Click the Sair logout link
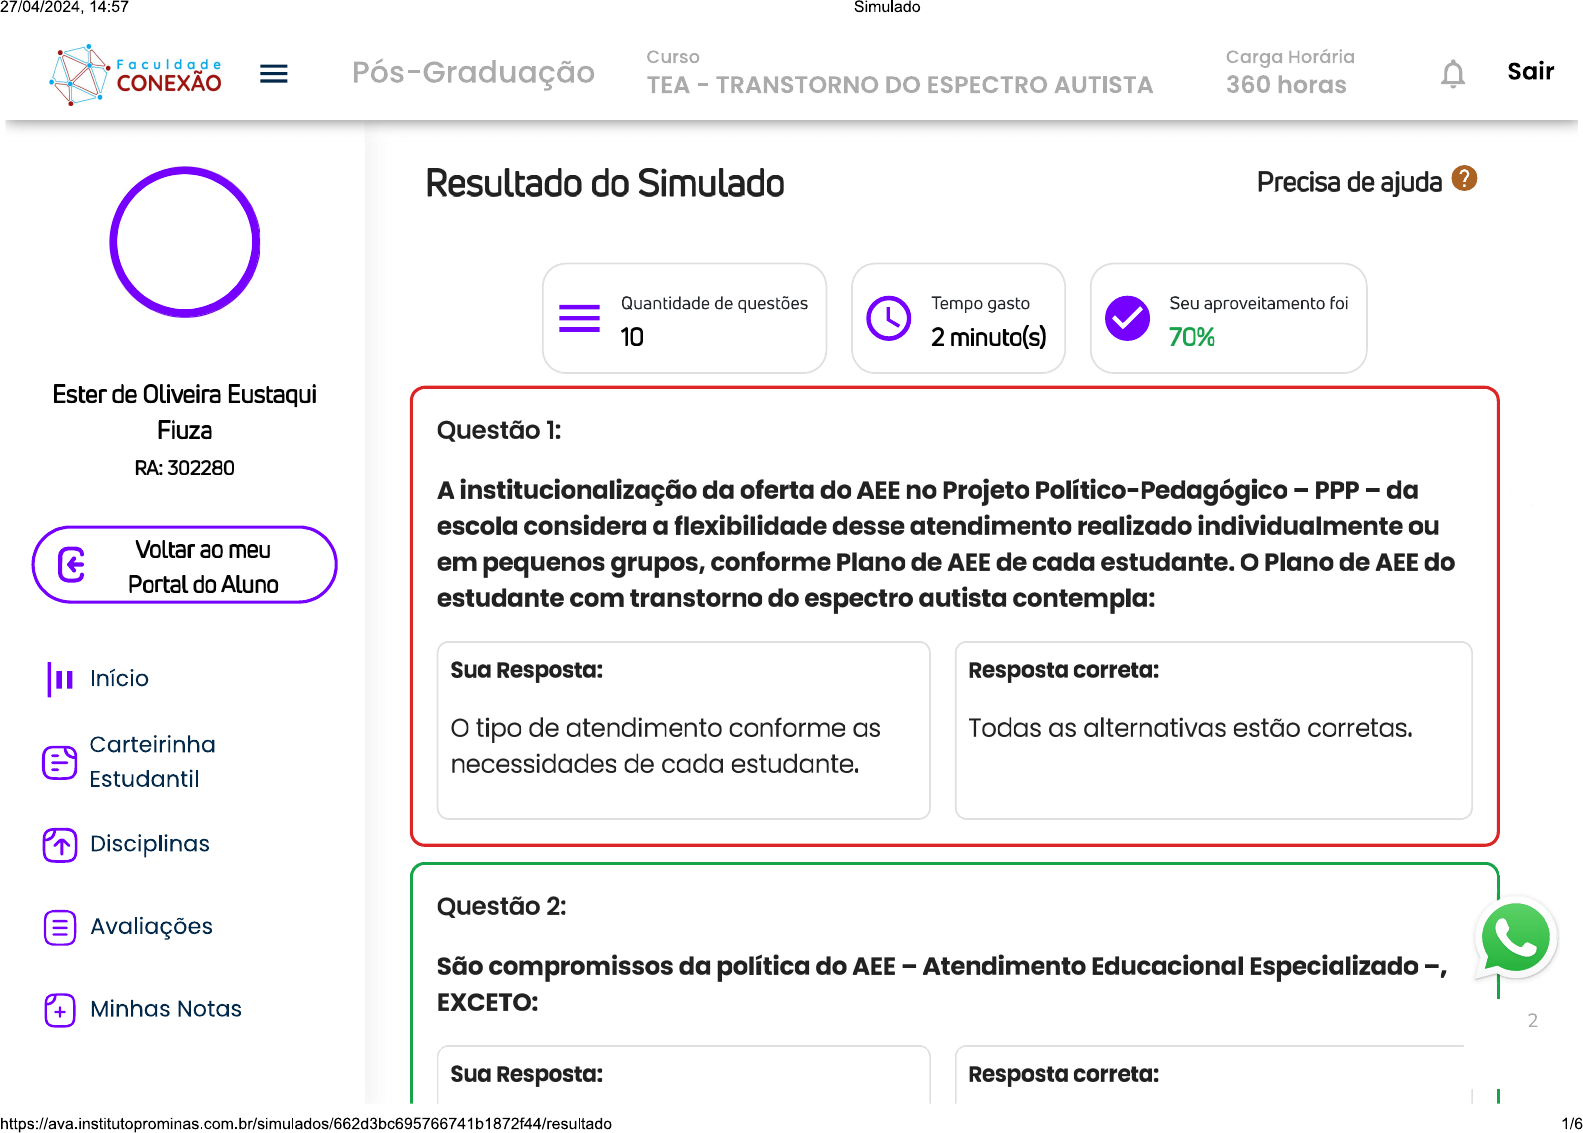The width and height of the screenshot is (1583, 1133). [x=1530, y=72]
